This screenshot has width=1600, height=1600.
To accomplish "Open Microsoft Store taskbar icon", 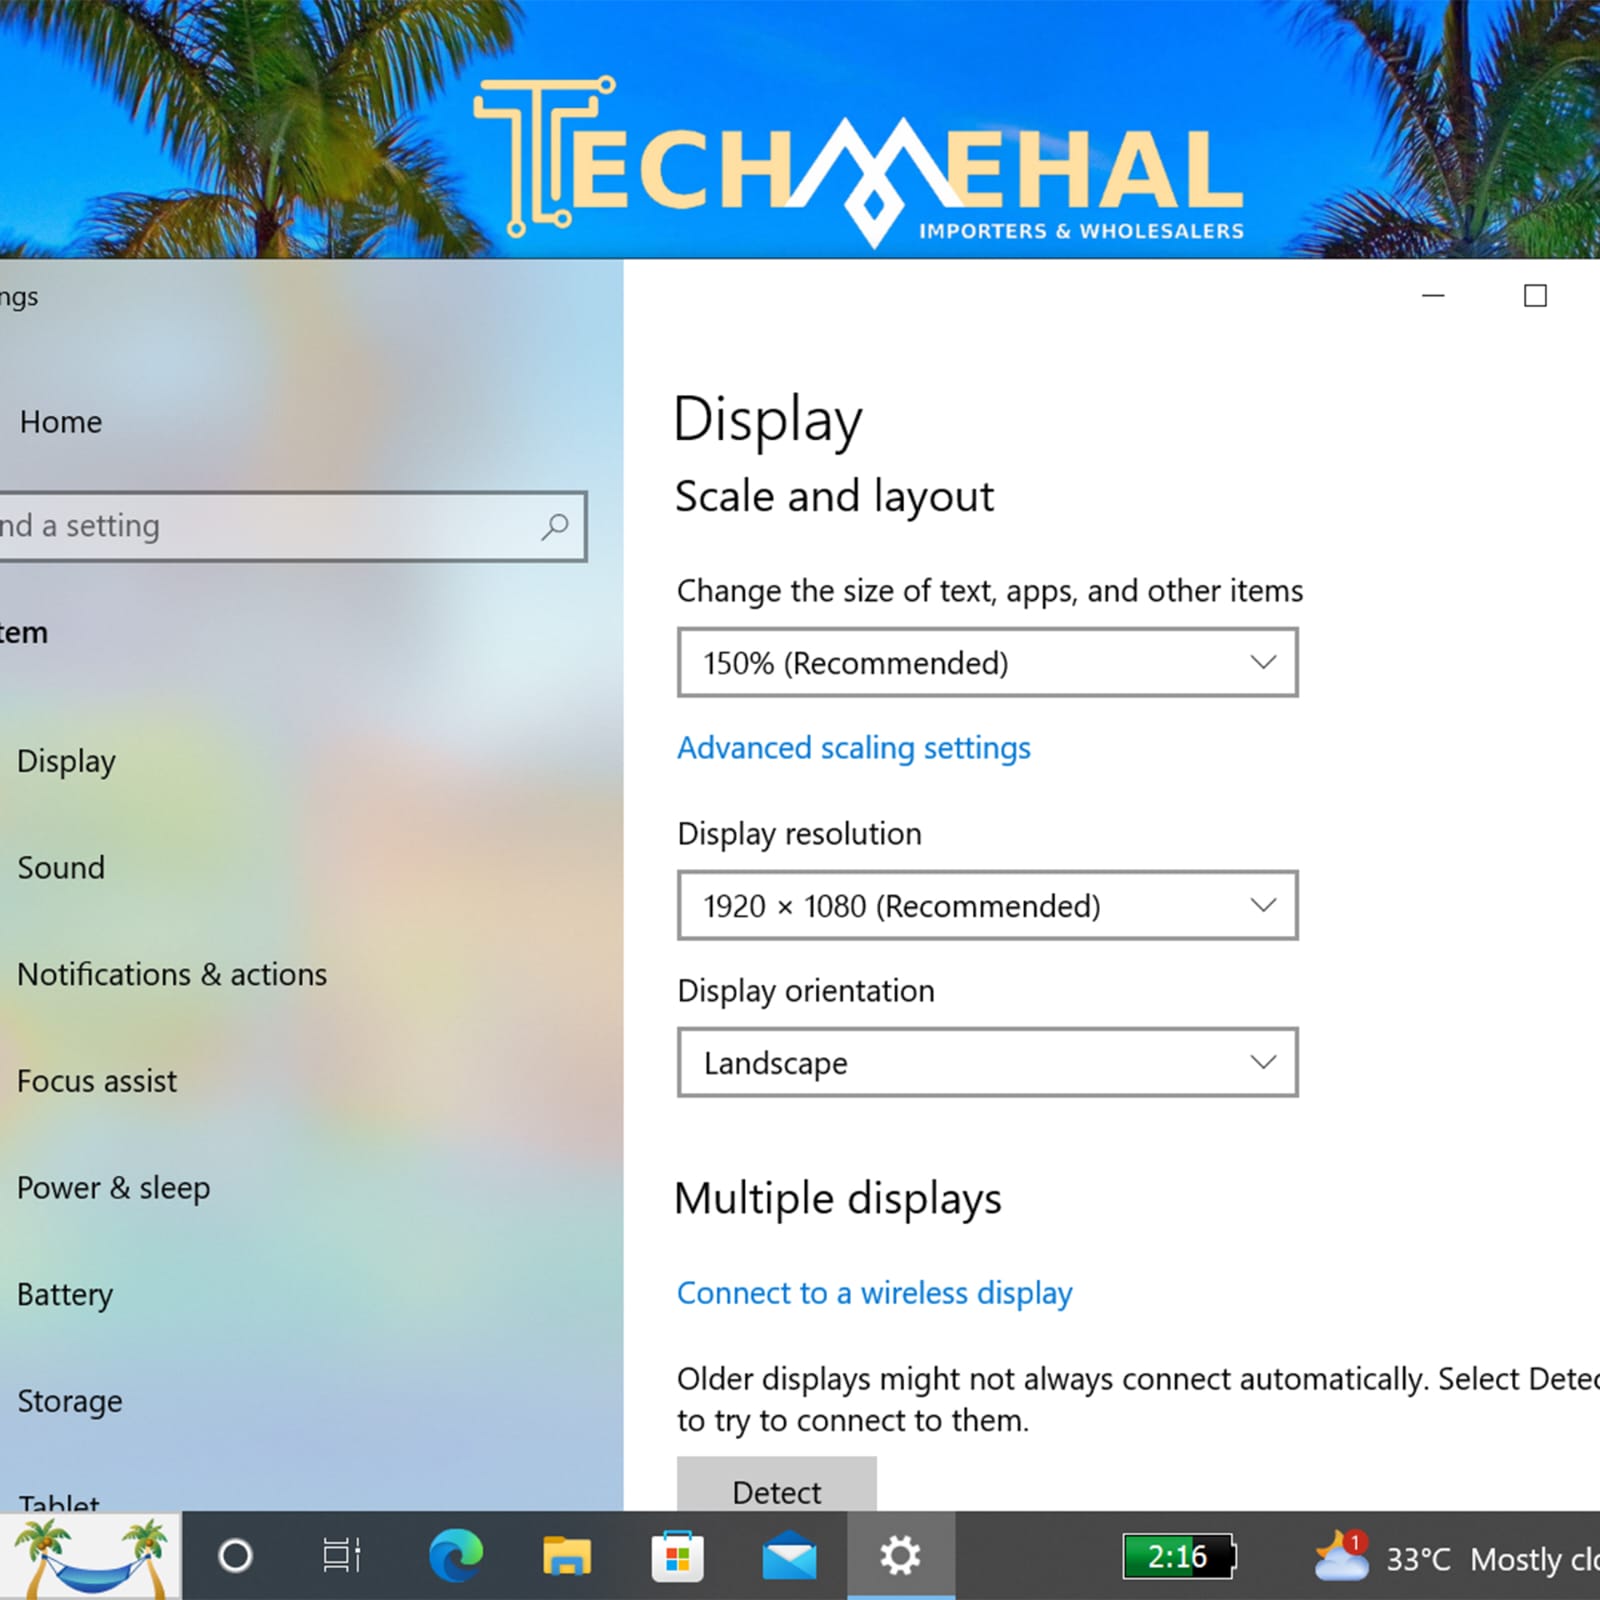I will pos(677,1556).
